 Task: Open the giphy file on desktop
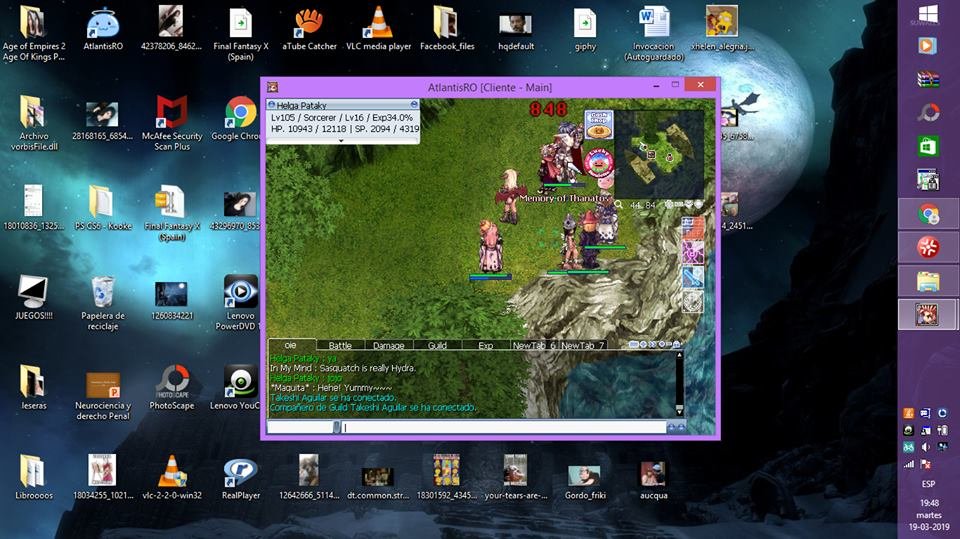pos(585,29)
